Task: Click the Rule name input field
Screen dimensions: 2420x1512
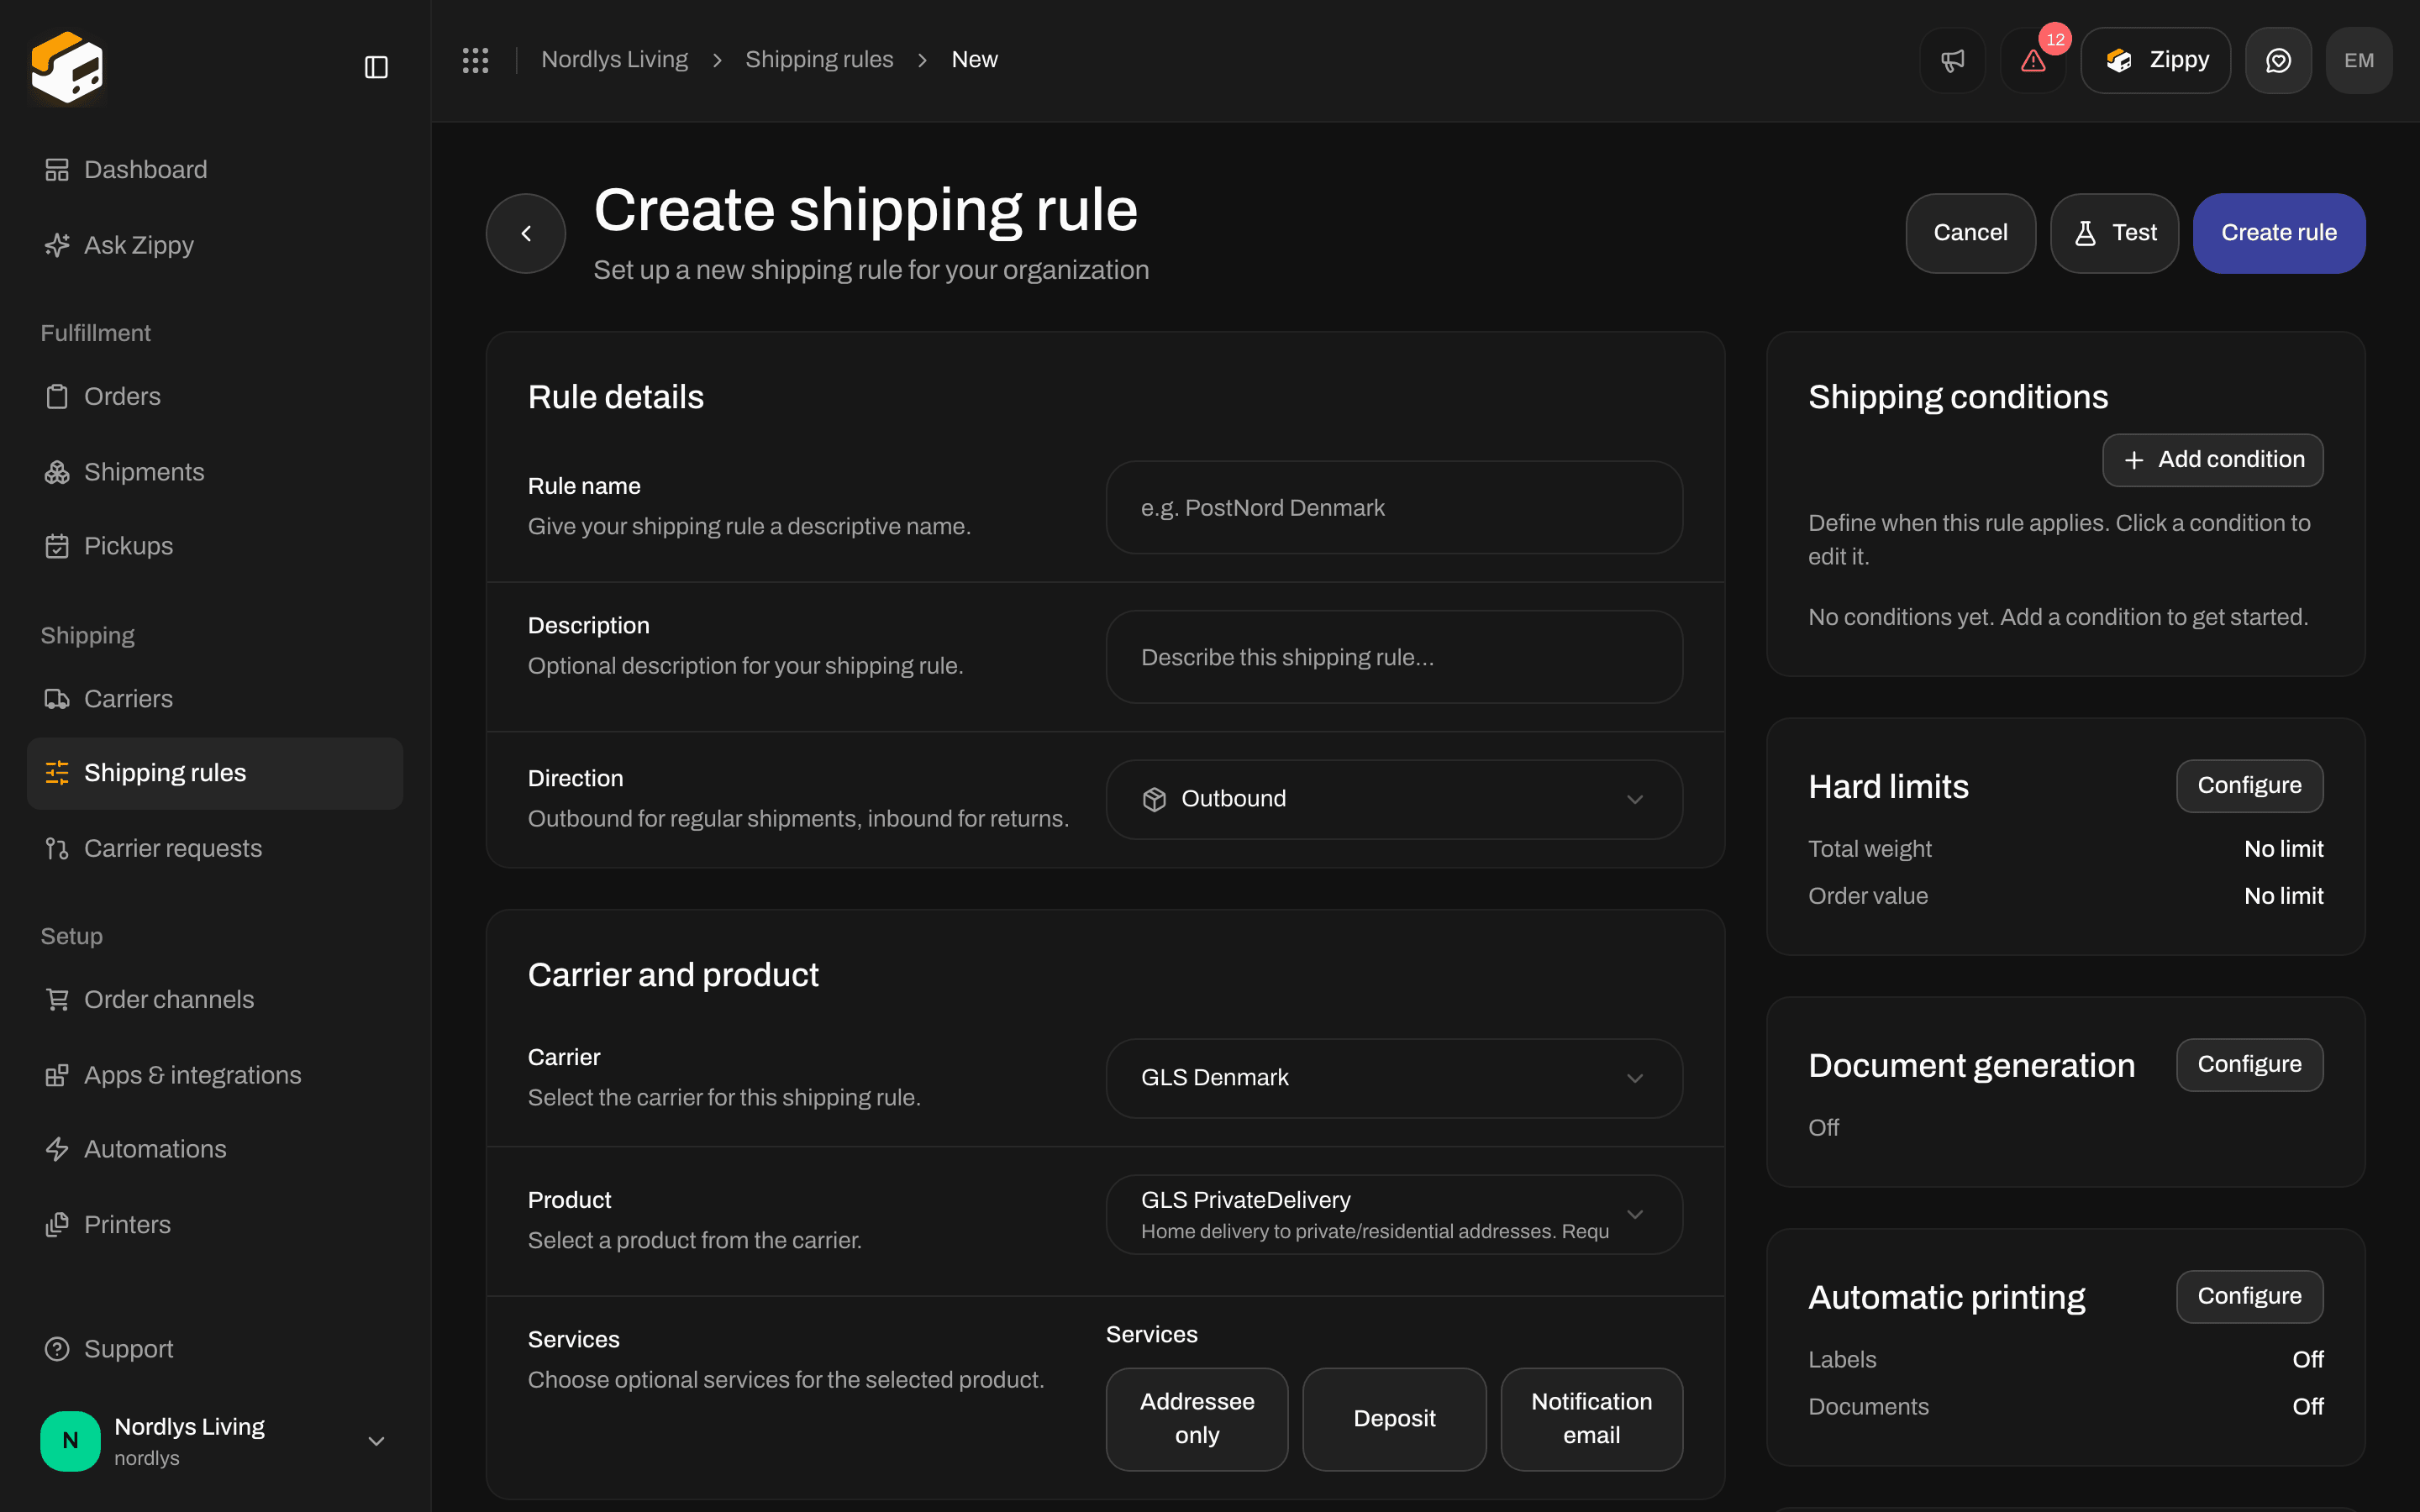Action: 1394,508
